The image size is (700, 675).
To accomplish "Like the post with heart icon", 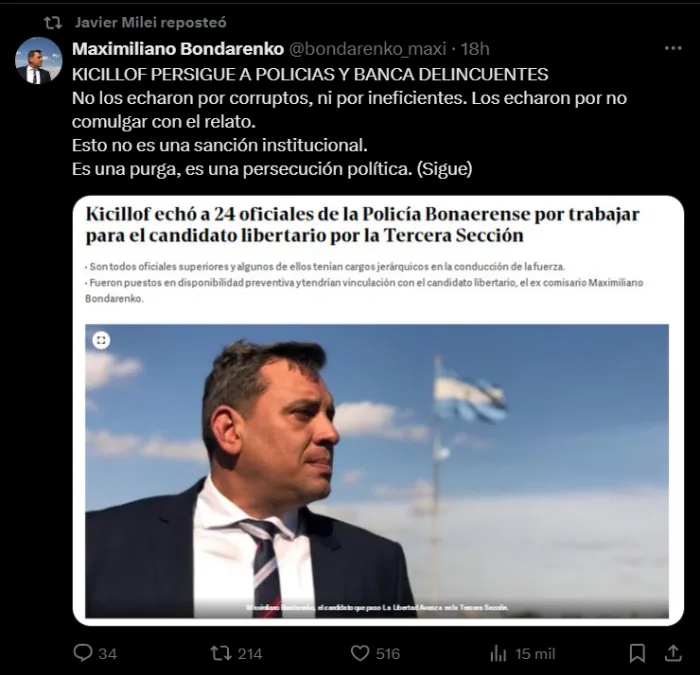I will click(360, 654).
